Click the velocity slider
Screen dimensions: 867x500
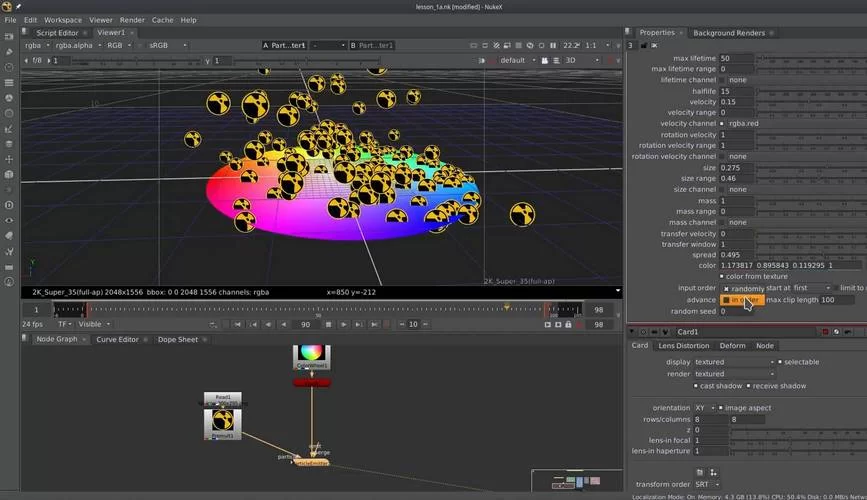[x=811, y=102]
